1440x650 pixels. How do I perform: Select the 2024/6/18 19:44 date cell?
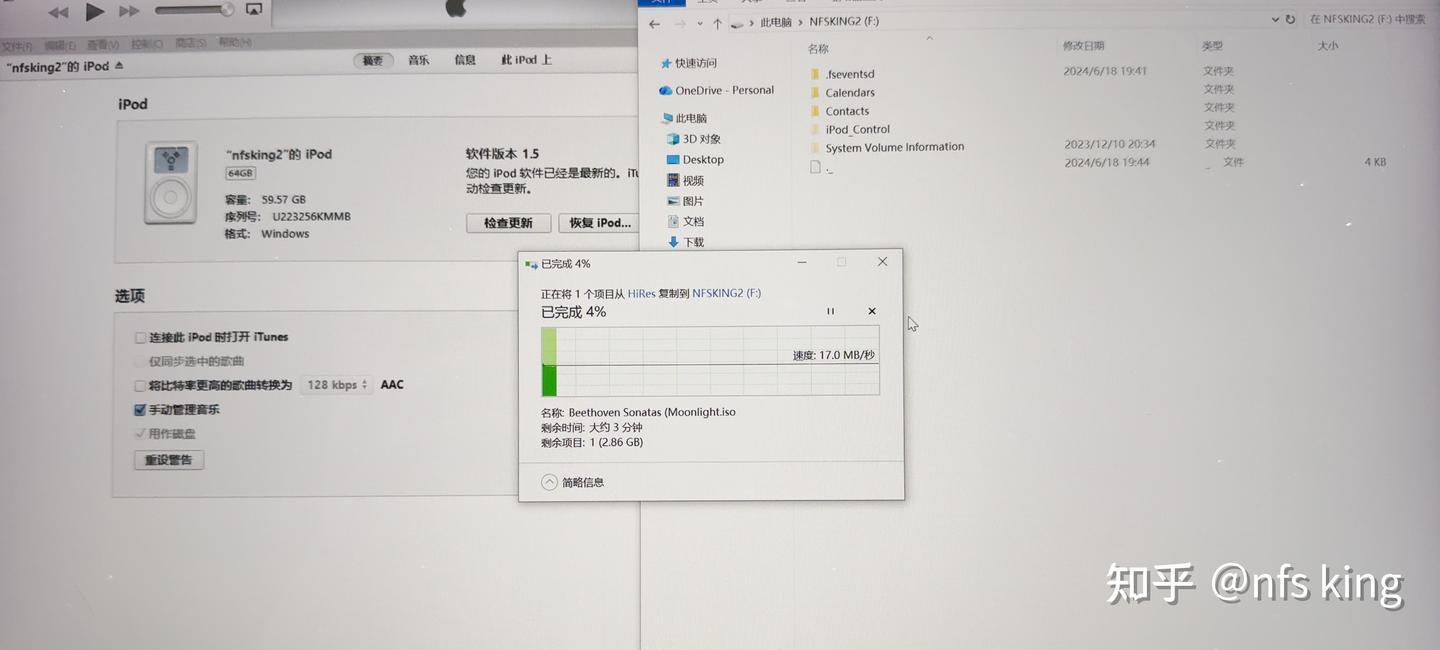point(1107,162)
